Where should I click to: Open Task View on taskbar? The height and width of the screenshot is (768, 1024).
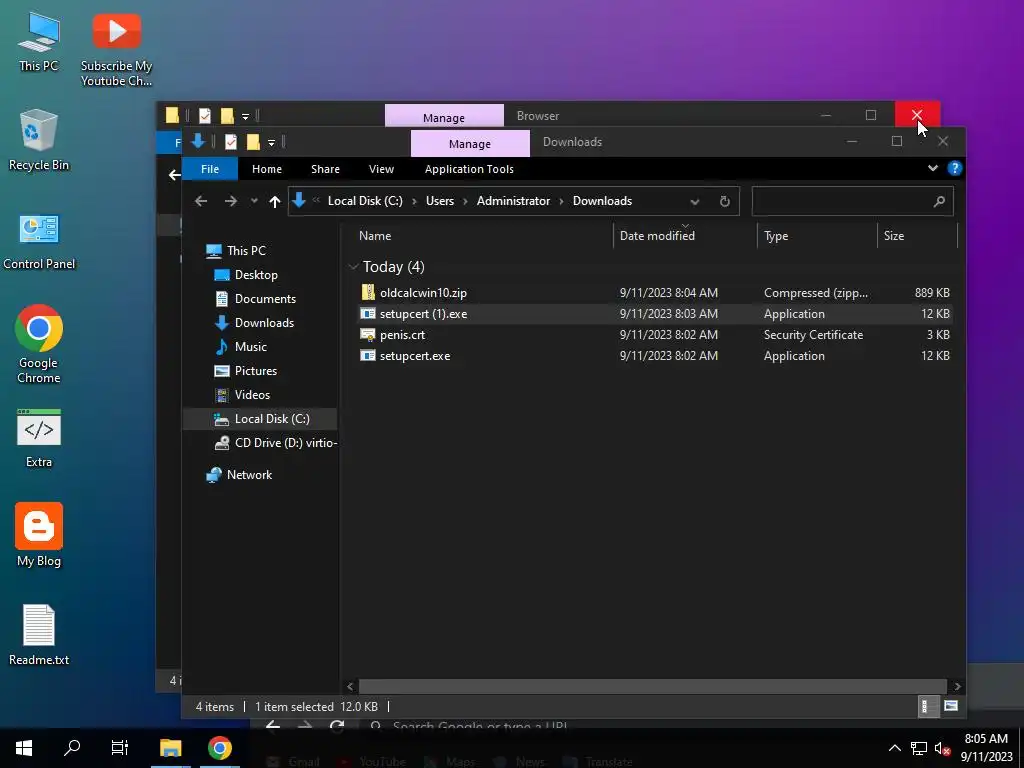pos(120,748)
